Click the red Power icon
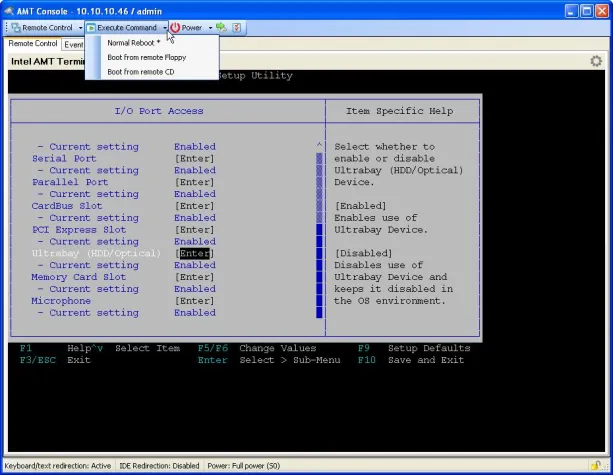Screen dimensions: 613x475 pyautogui.click(x=175, y=27)
